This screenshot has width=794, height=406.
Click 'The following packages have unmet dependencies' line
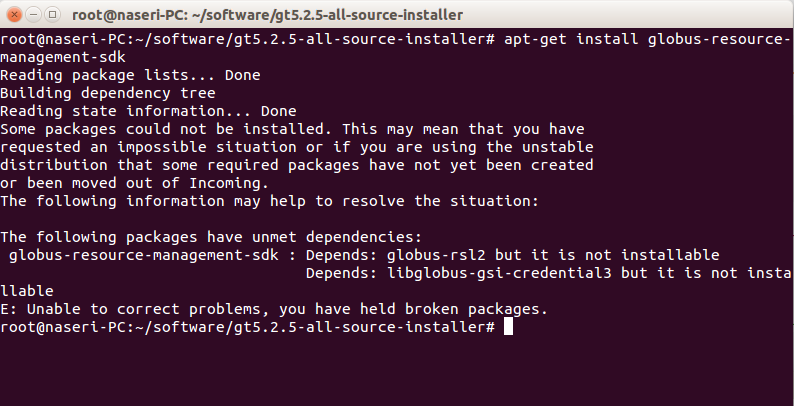point(211,237)
